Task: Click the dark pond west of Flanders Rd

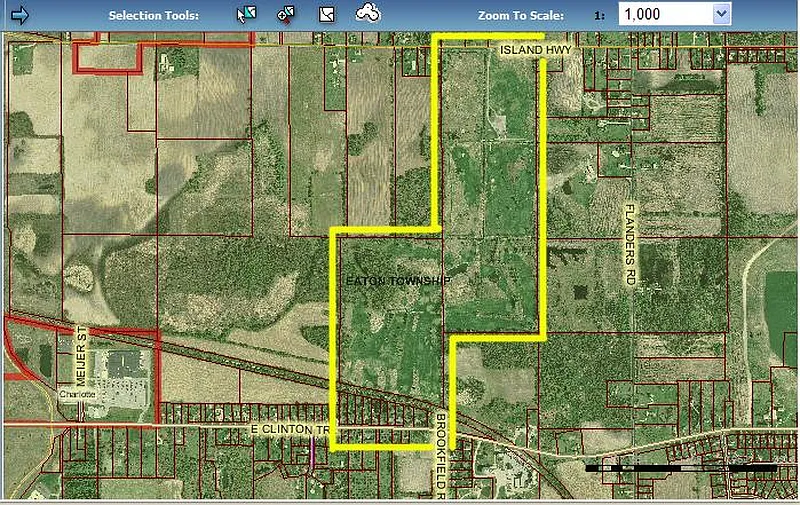Action: tap(581, 294)
